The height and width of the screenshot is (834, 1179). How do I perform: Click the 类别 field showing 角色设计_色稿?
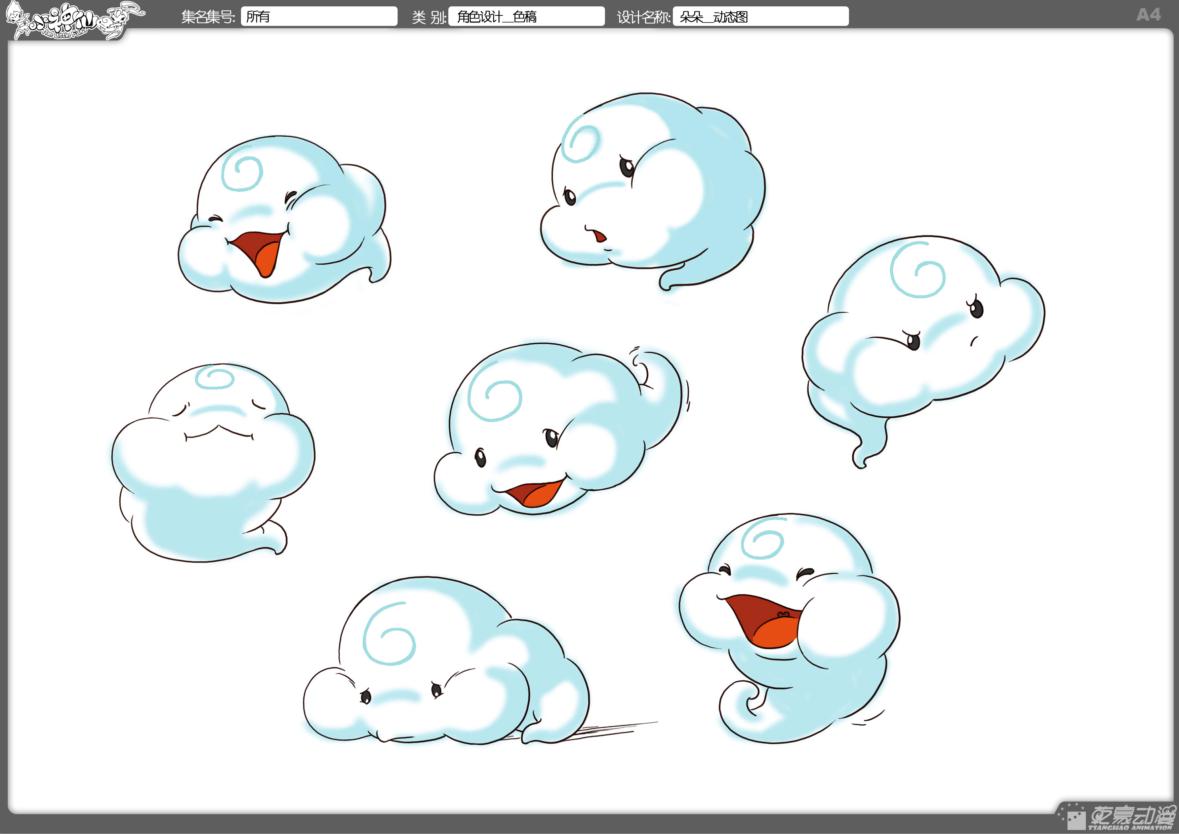pyautogui.click(x=526, y=17)
